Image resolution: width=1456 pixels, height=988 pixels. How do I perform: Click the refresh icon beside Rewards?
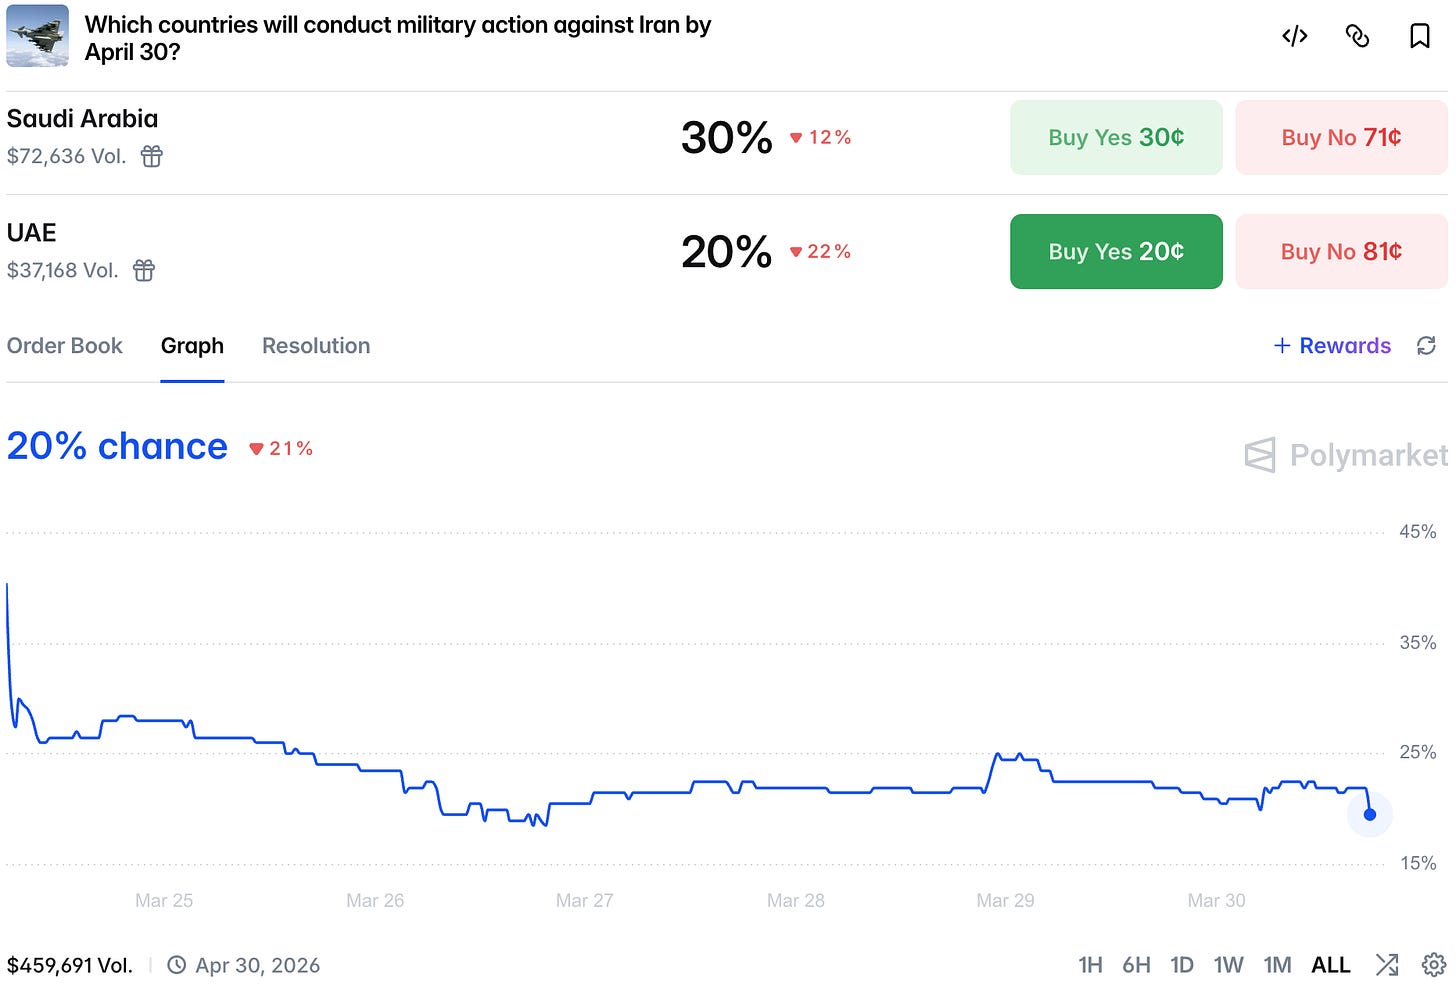[x=1426, y=346]
